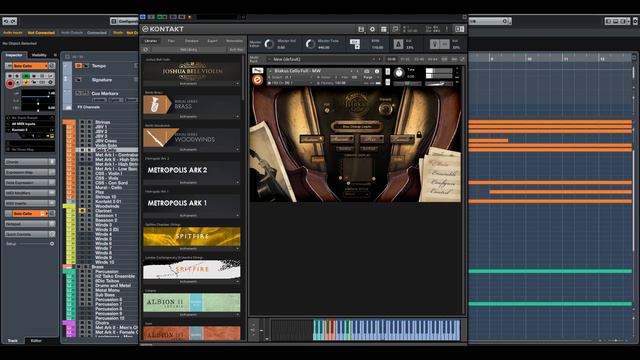
Task: Select the Metropolis Ark 1 library banner
Action: click(x=191, y=203)
